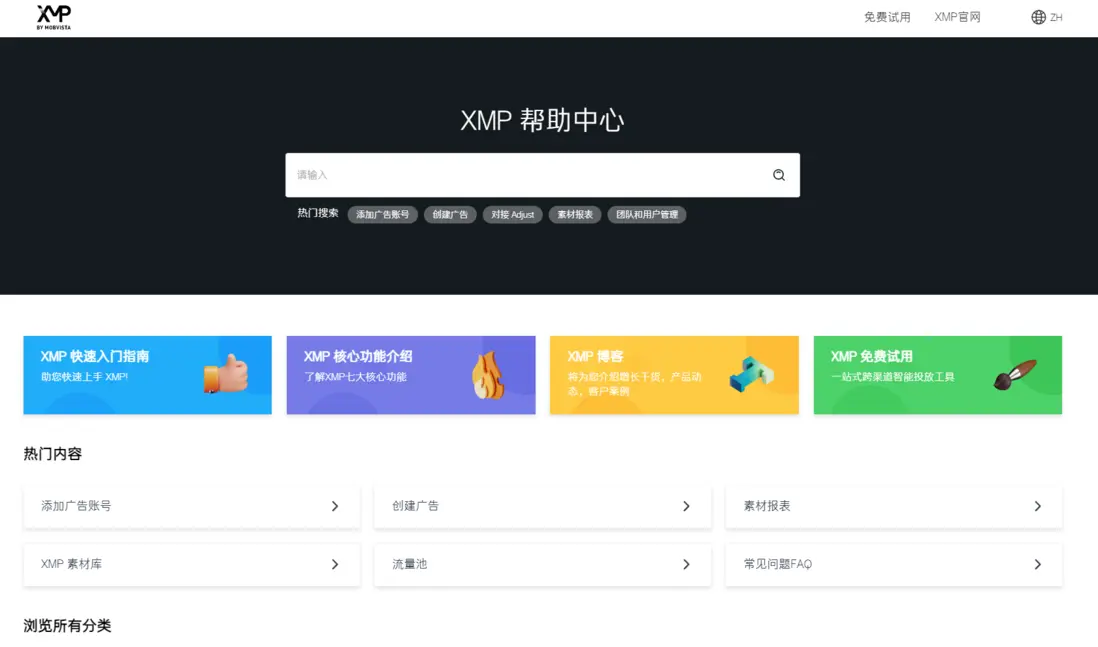
Task: Click the flame graphic on core features card
Action: (x=492, y=378)
